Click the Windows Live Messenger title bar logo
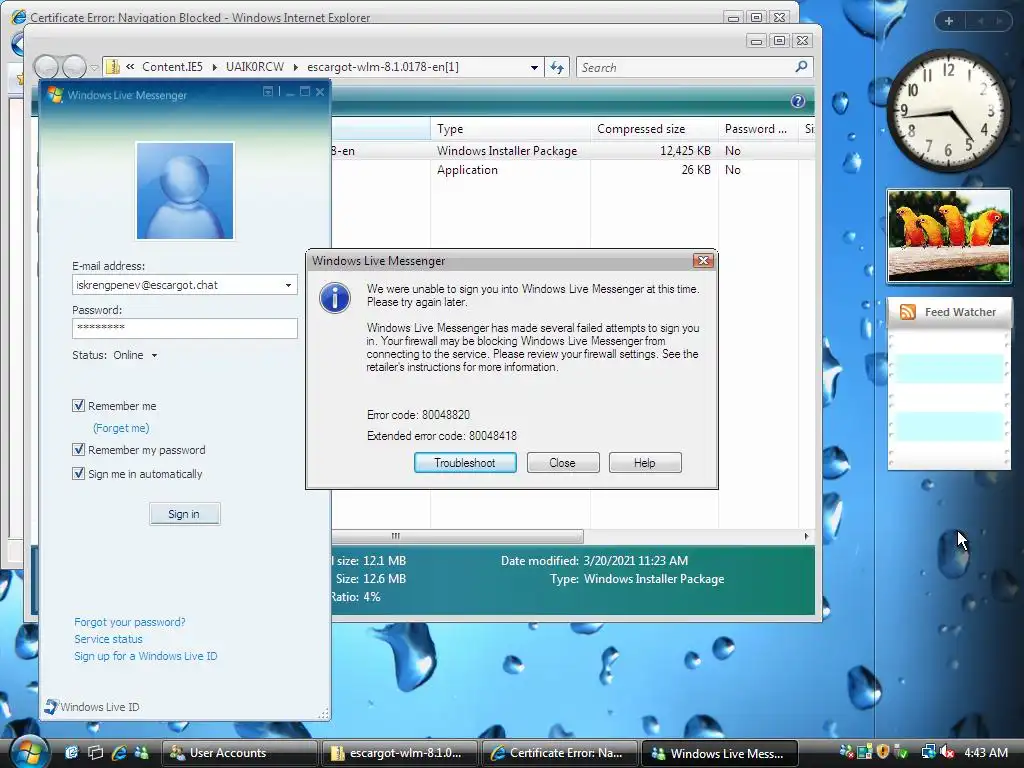This screenshot has width=1024, height=768. 56,95
